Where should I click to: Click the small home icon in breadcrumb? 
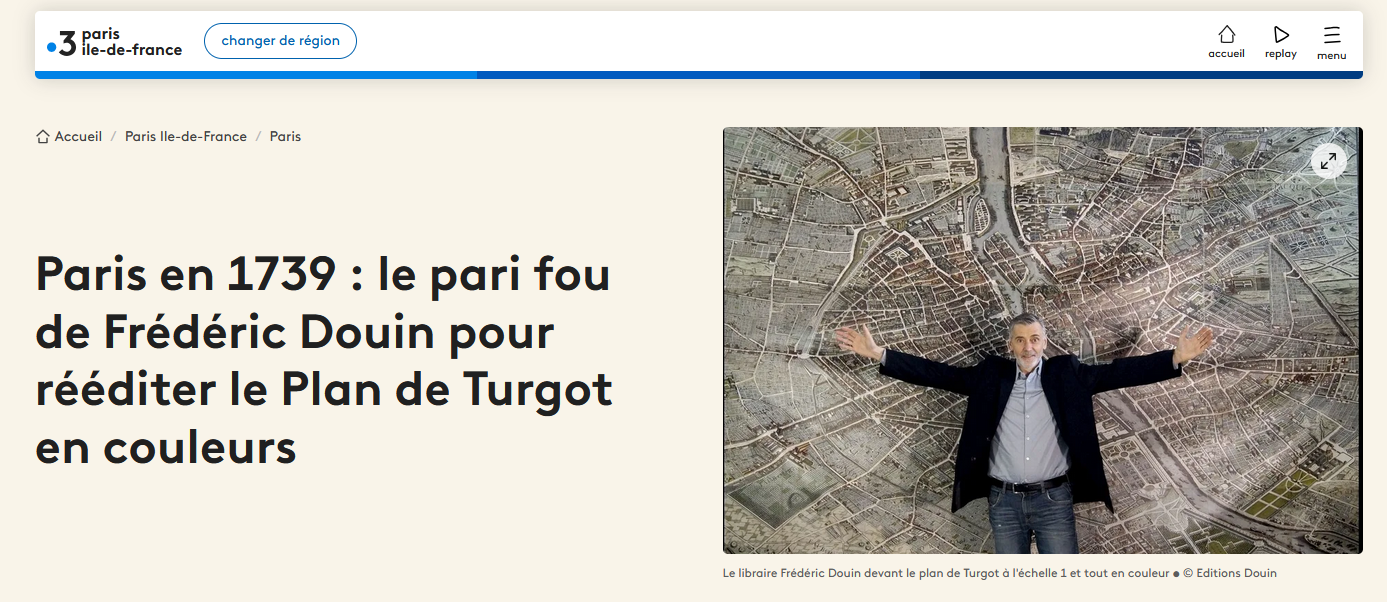coord(42,137)
